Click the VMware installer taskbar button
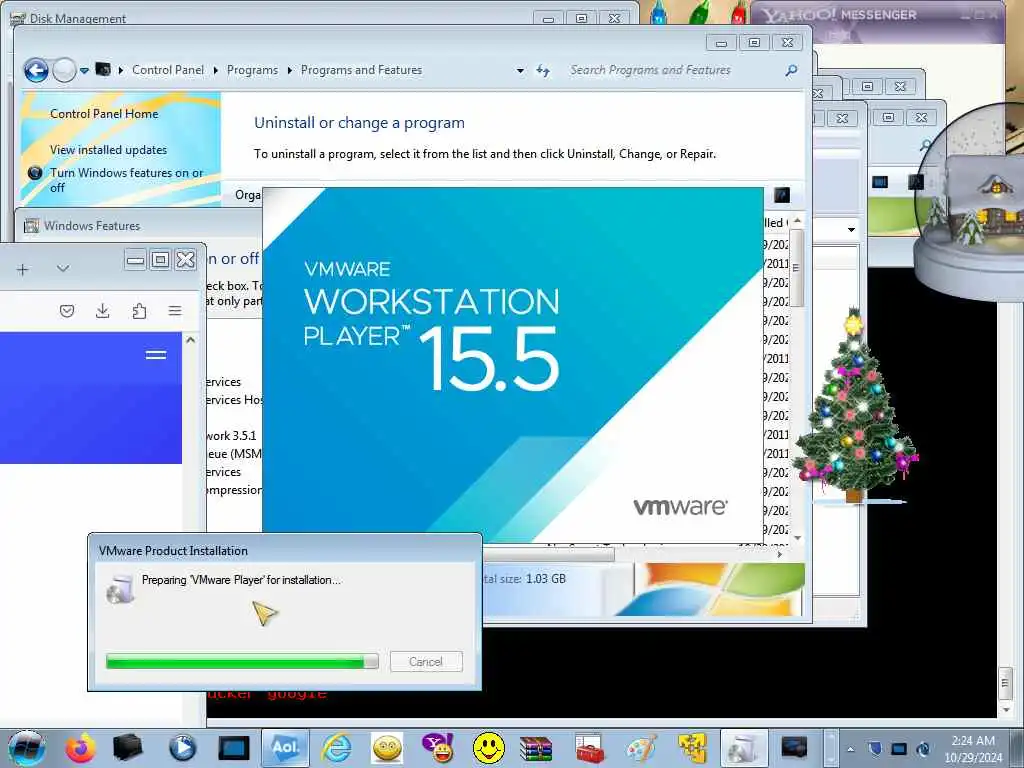 pyautogui.click(x=743, y=748)
